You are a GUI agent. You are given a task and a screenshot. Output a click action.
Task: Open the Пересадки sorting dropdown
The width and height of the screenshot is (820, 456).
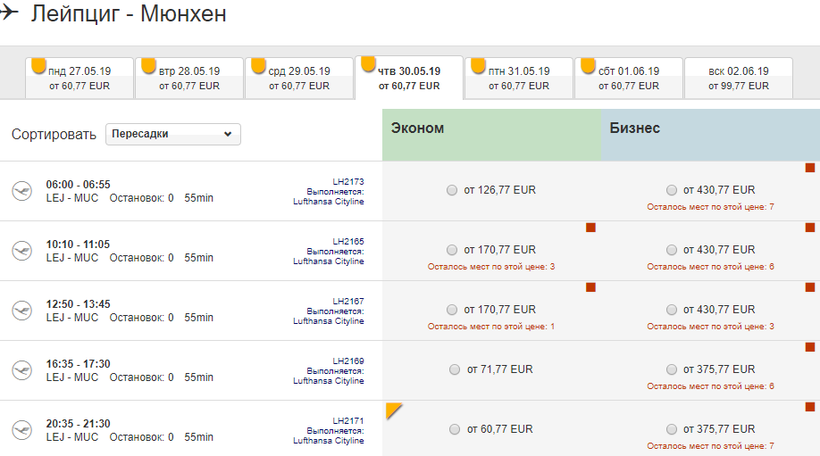click(172, 134)
